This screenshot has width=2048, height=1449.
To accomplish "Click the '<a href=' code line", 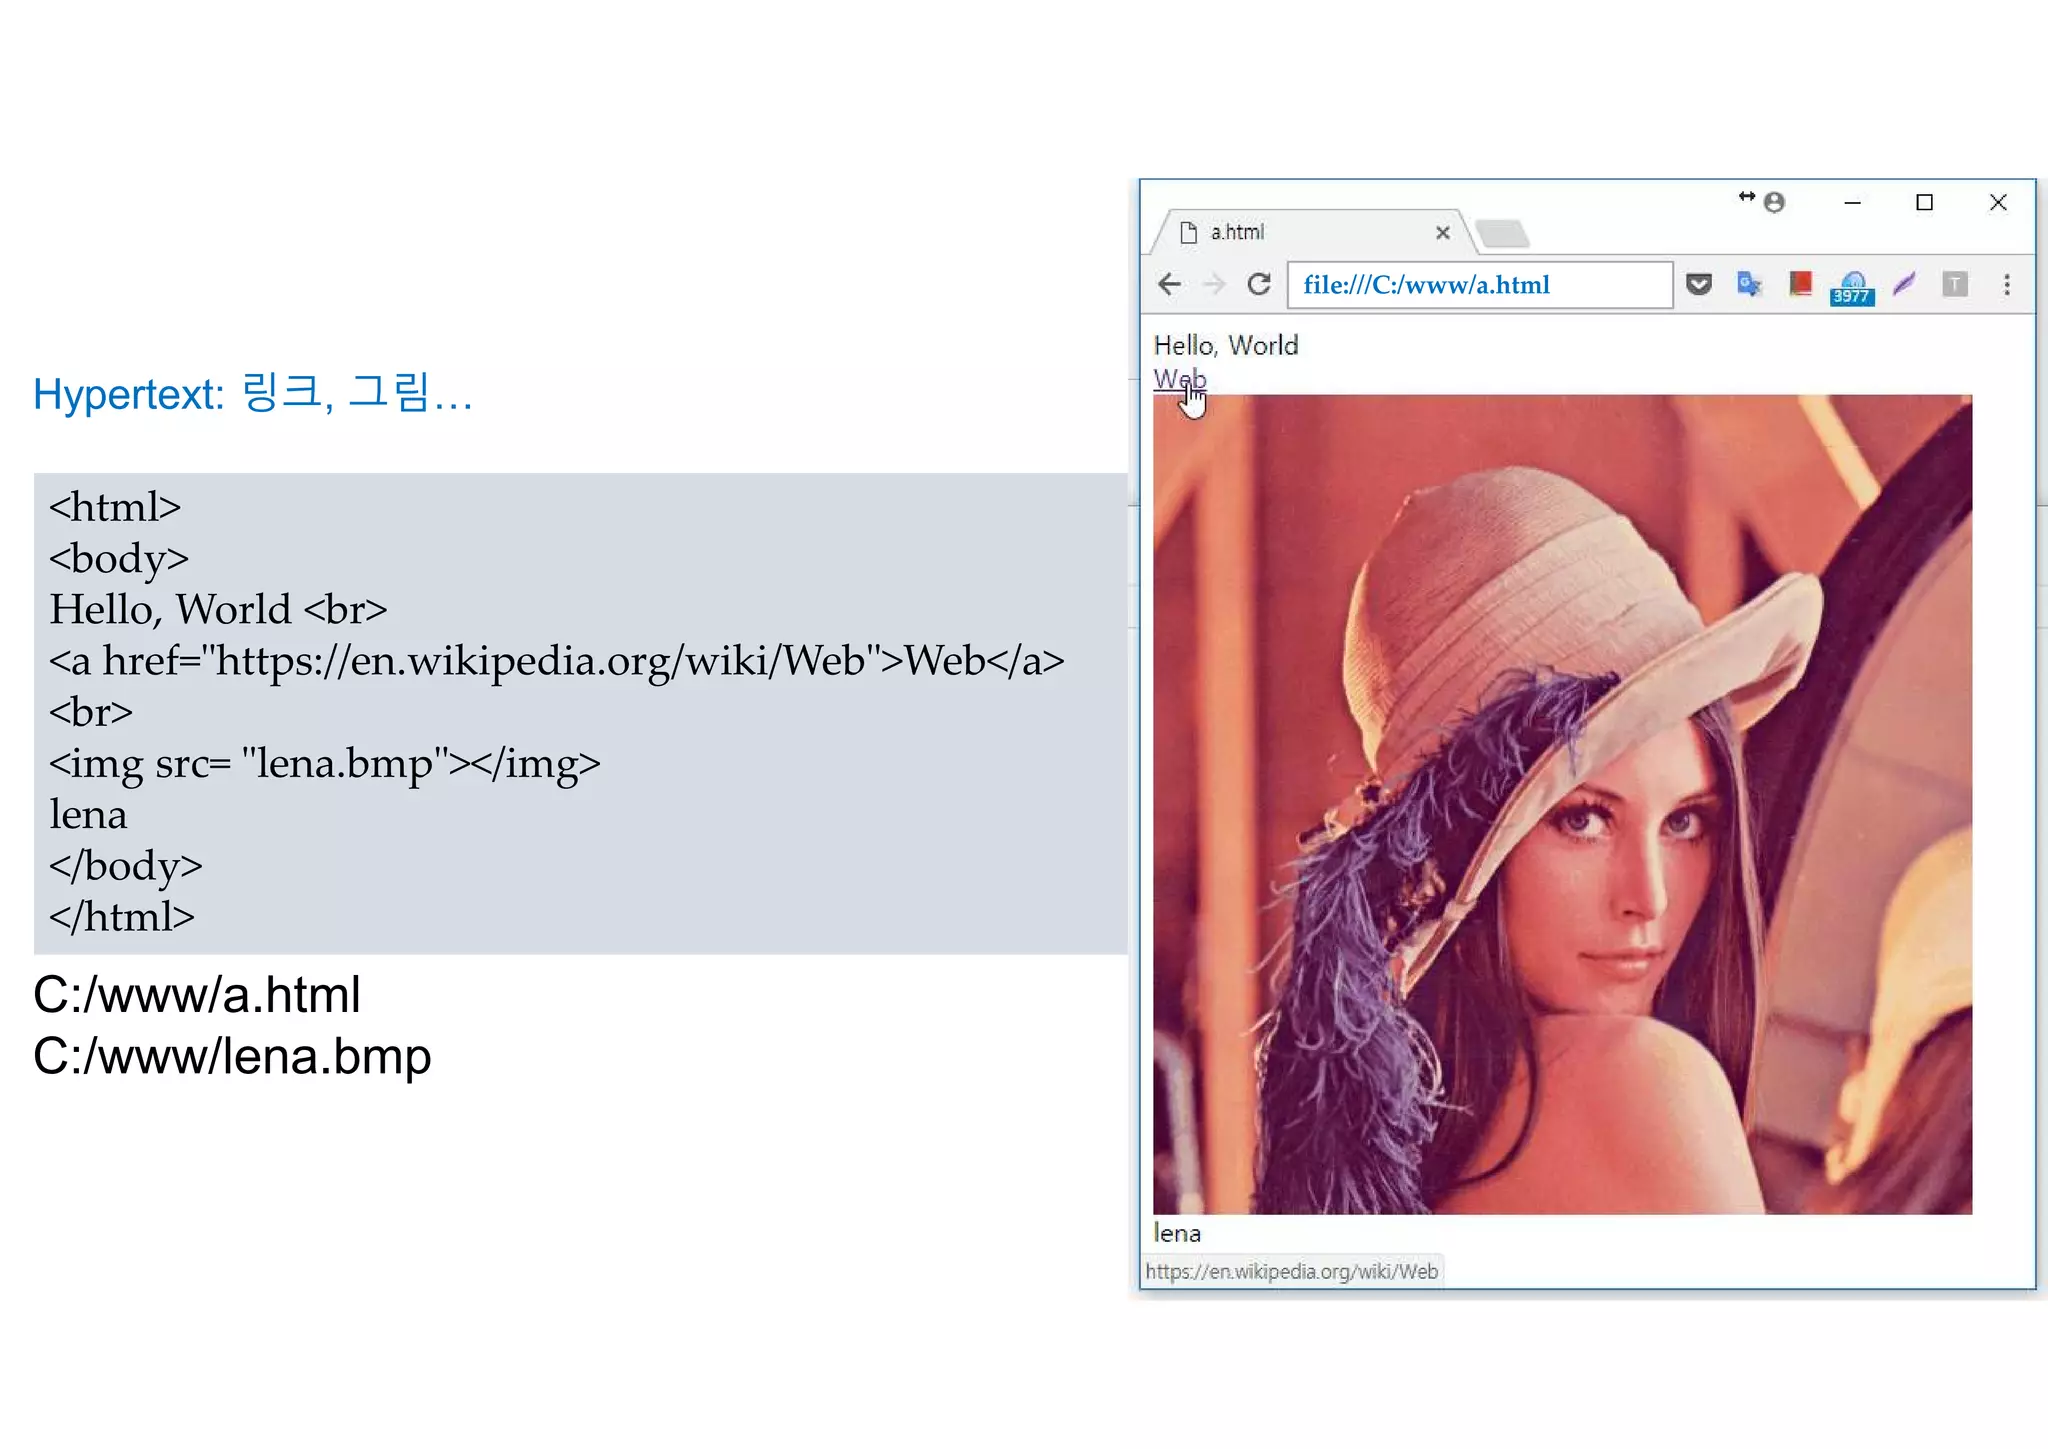I will pyautogui.click(x=557, y=661).
